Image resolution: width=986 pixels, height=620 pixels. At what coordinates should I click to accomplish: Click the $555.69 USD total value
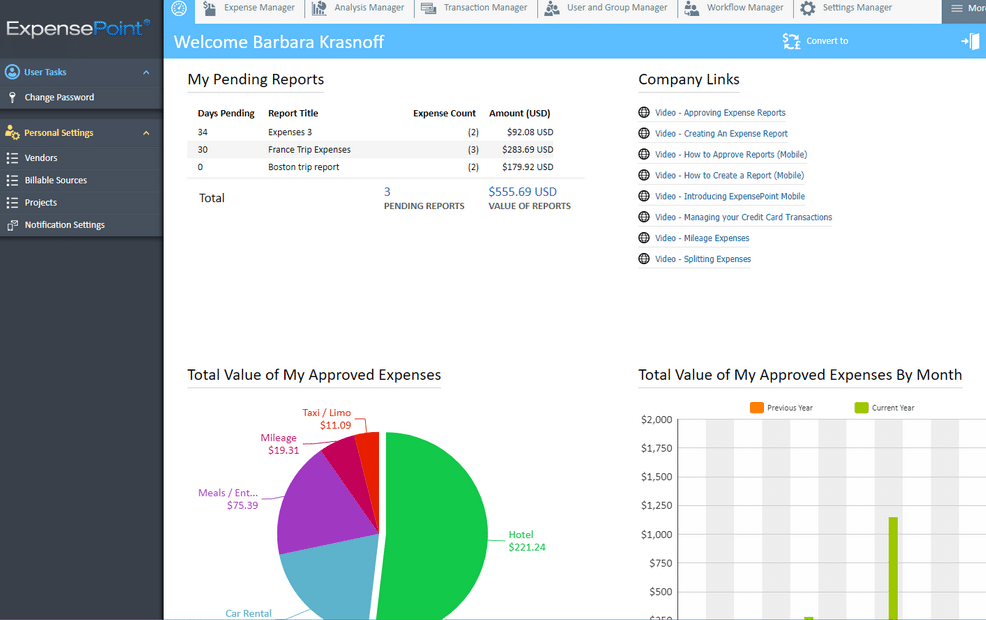tap(523, 192)
